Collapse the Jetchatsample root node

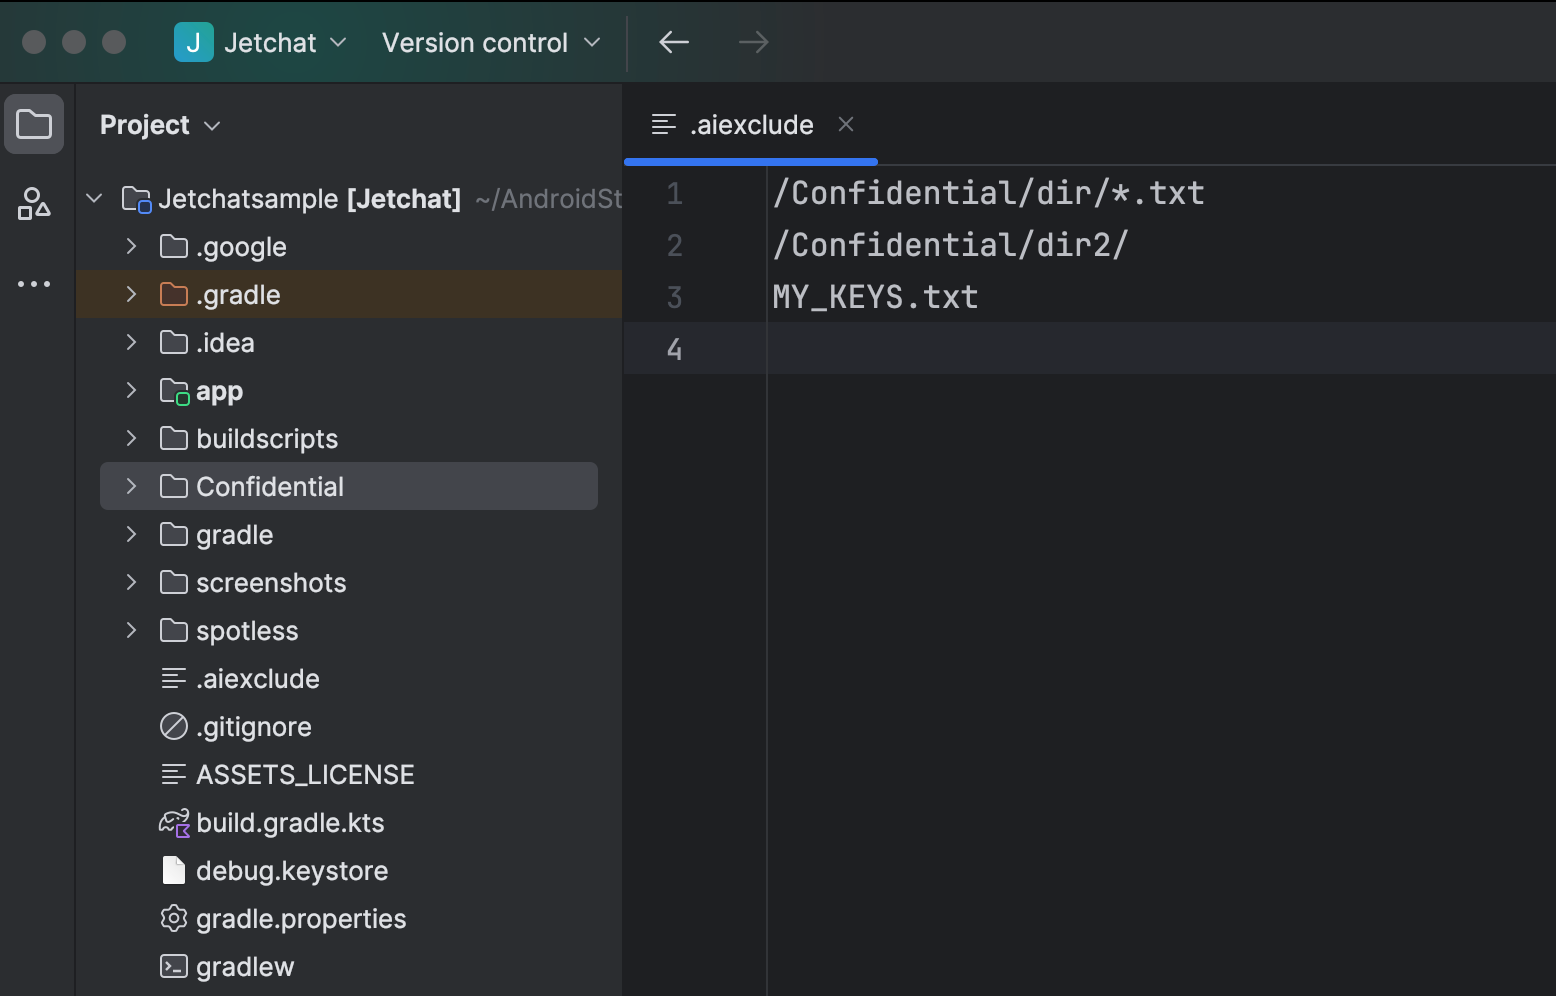[93, 198]
